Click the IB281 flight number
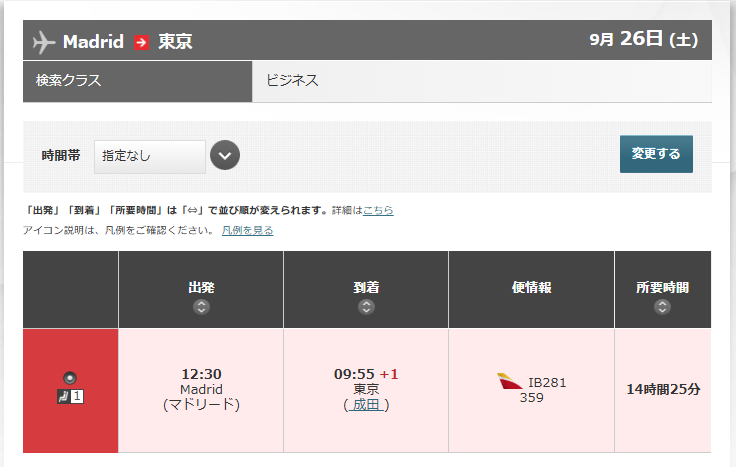Viewport: 736px width, 467px height. pos(547,382)
